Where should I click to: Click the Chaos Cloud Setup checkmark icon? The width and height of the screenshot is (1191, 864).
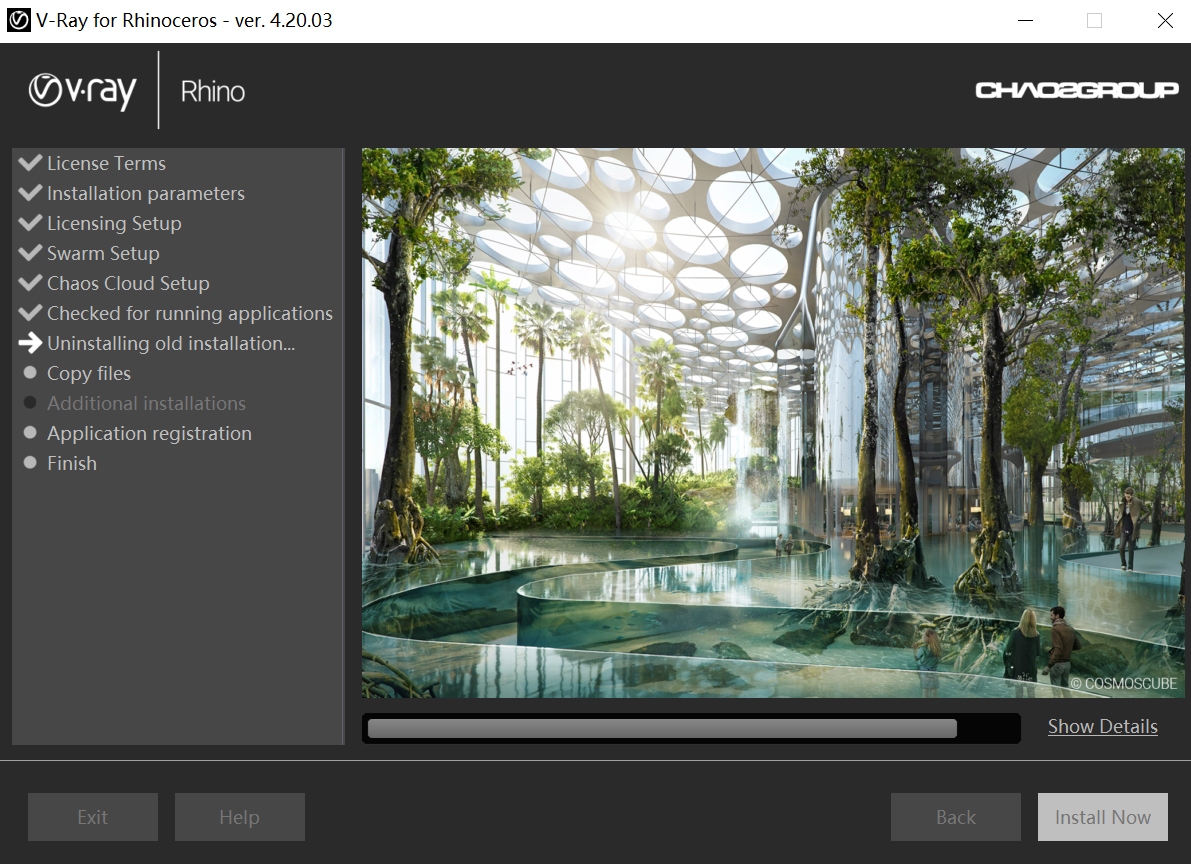click(x=30, y=283)
